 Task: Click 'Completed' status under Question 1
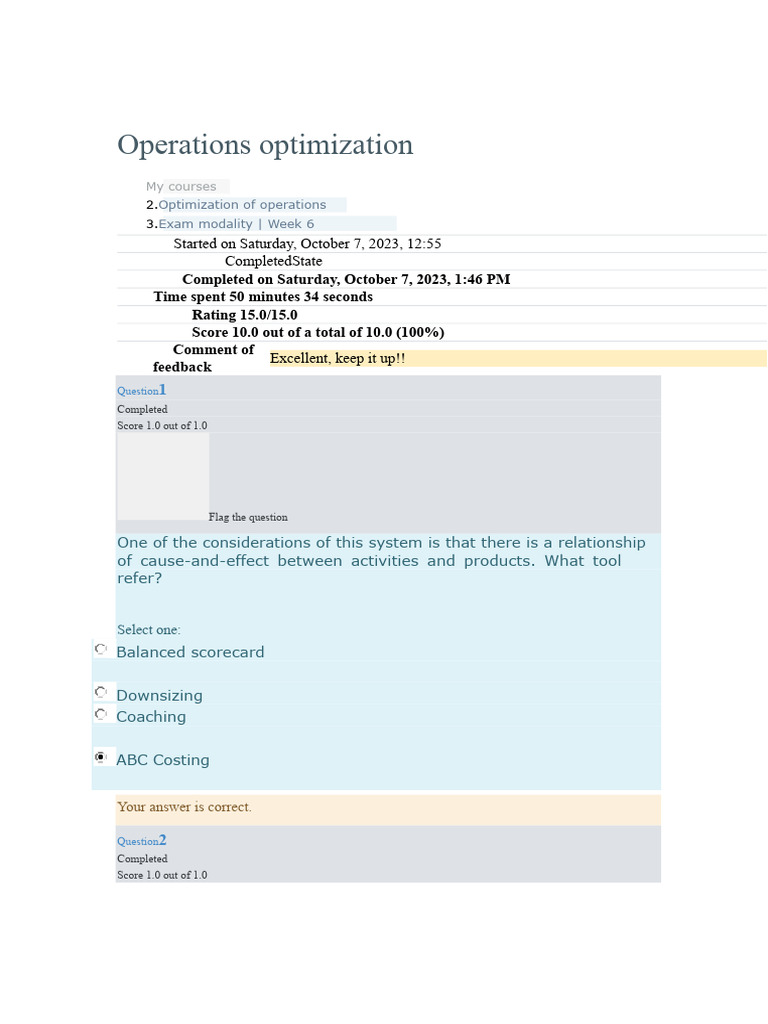(x=142, y=409)
